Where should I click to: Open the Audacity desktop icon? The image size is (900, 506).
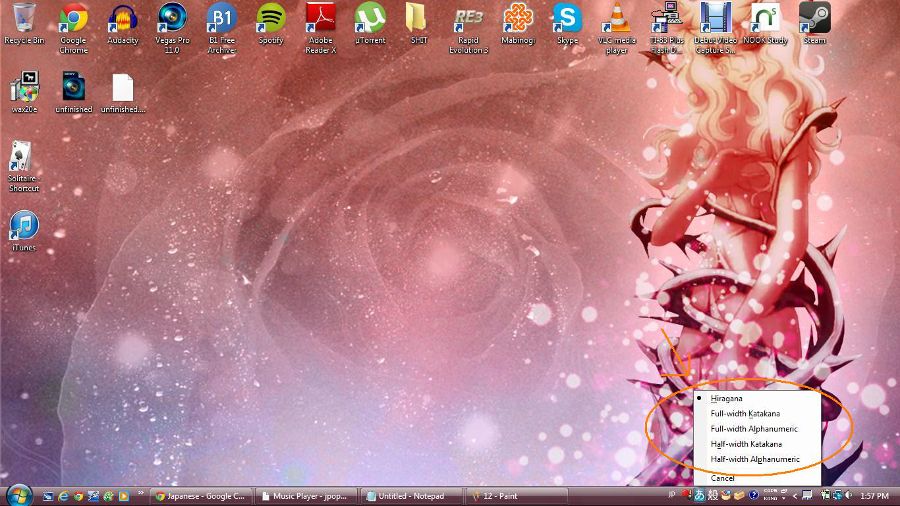pos(122,20)
